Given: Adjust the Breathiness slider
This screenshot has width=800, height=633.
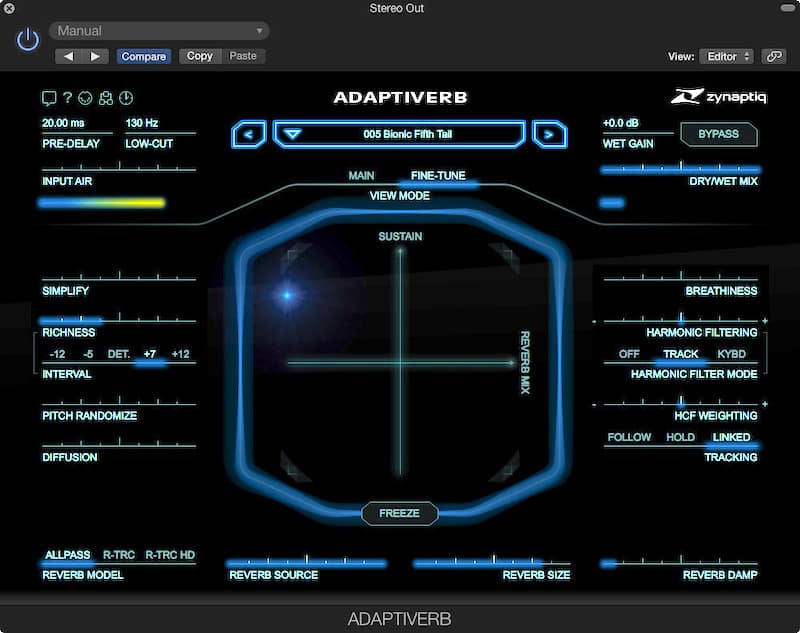Looking at the screenshot, I should pos(681,278).
